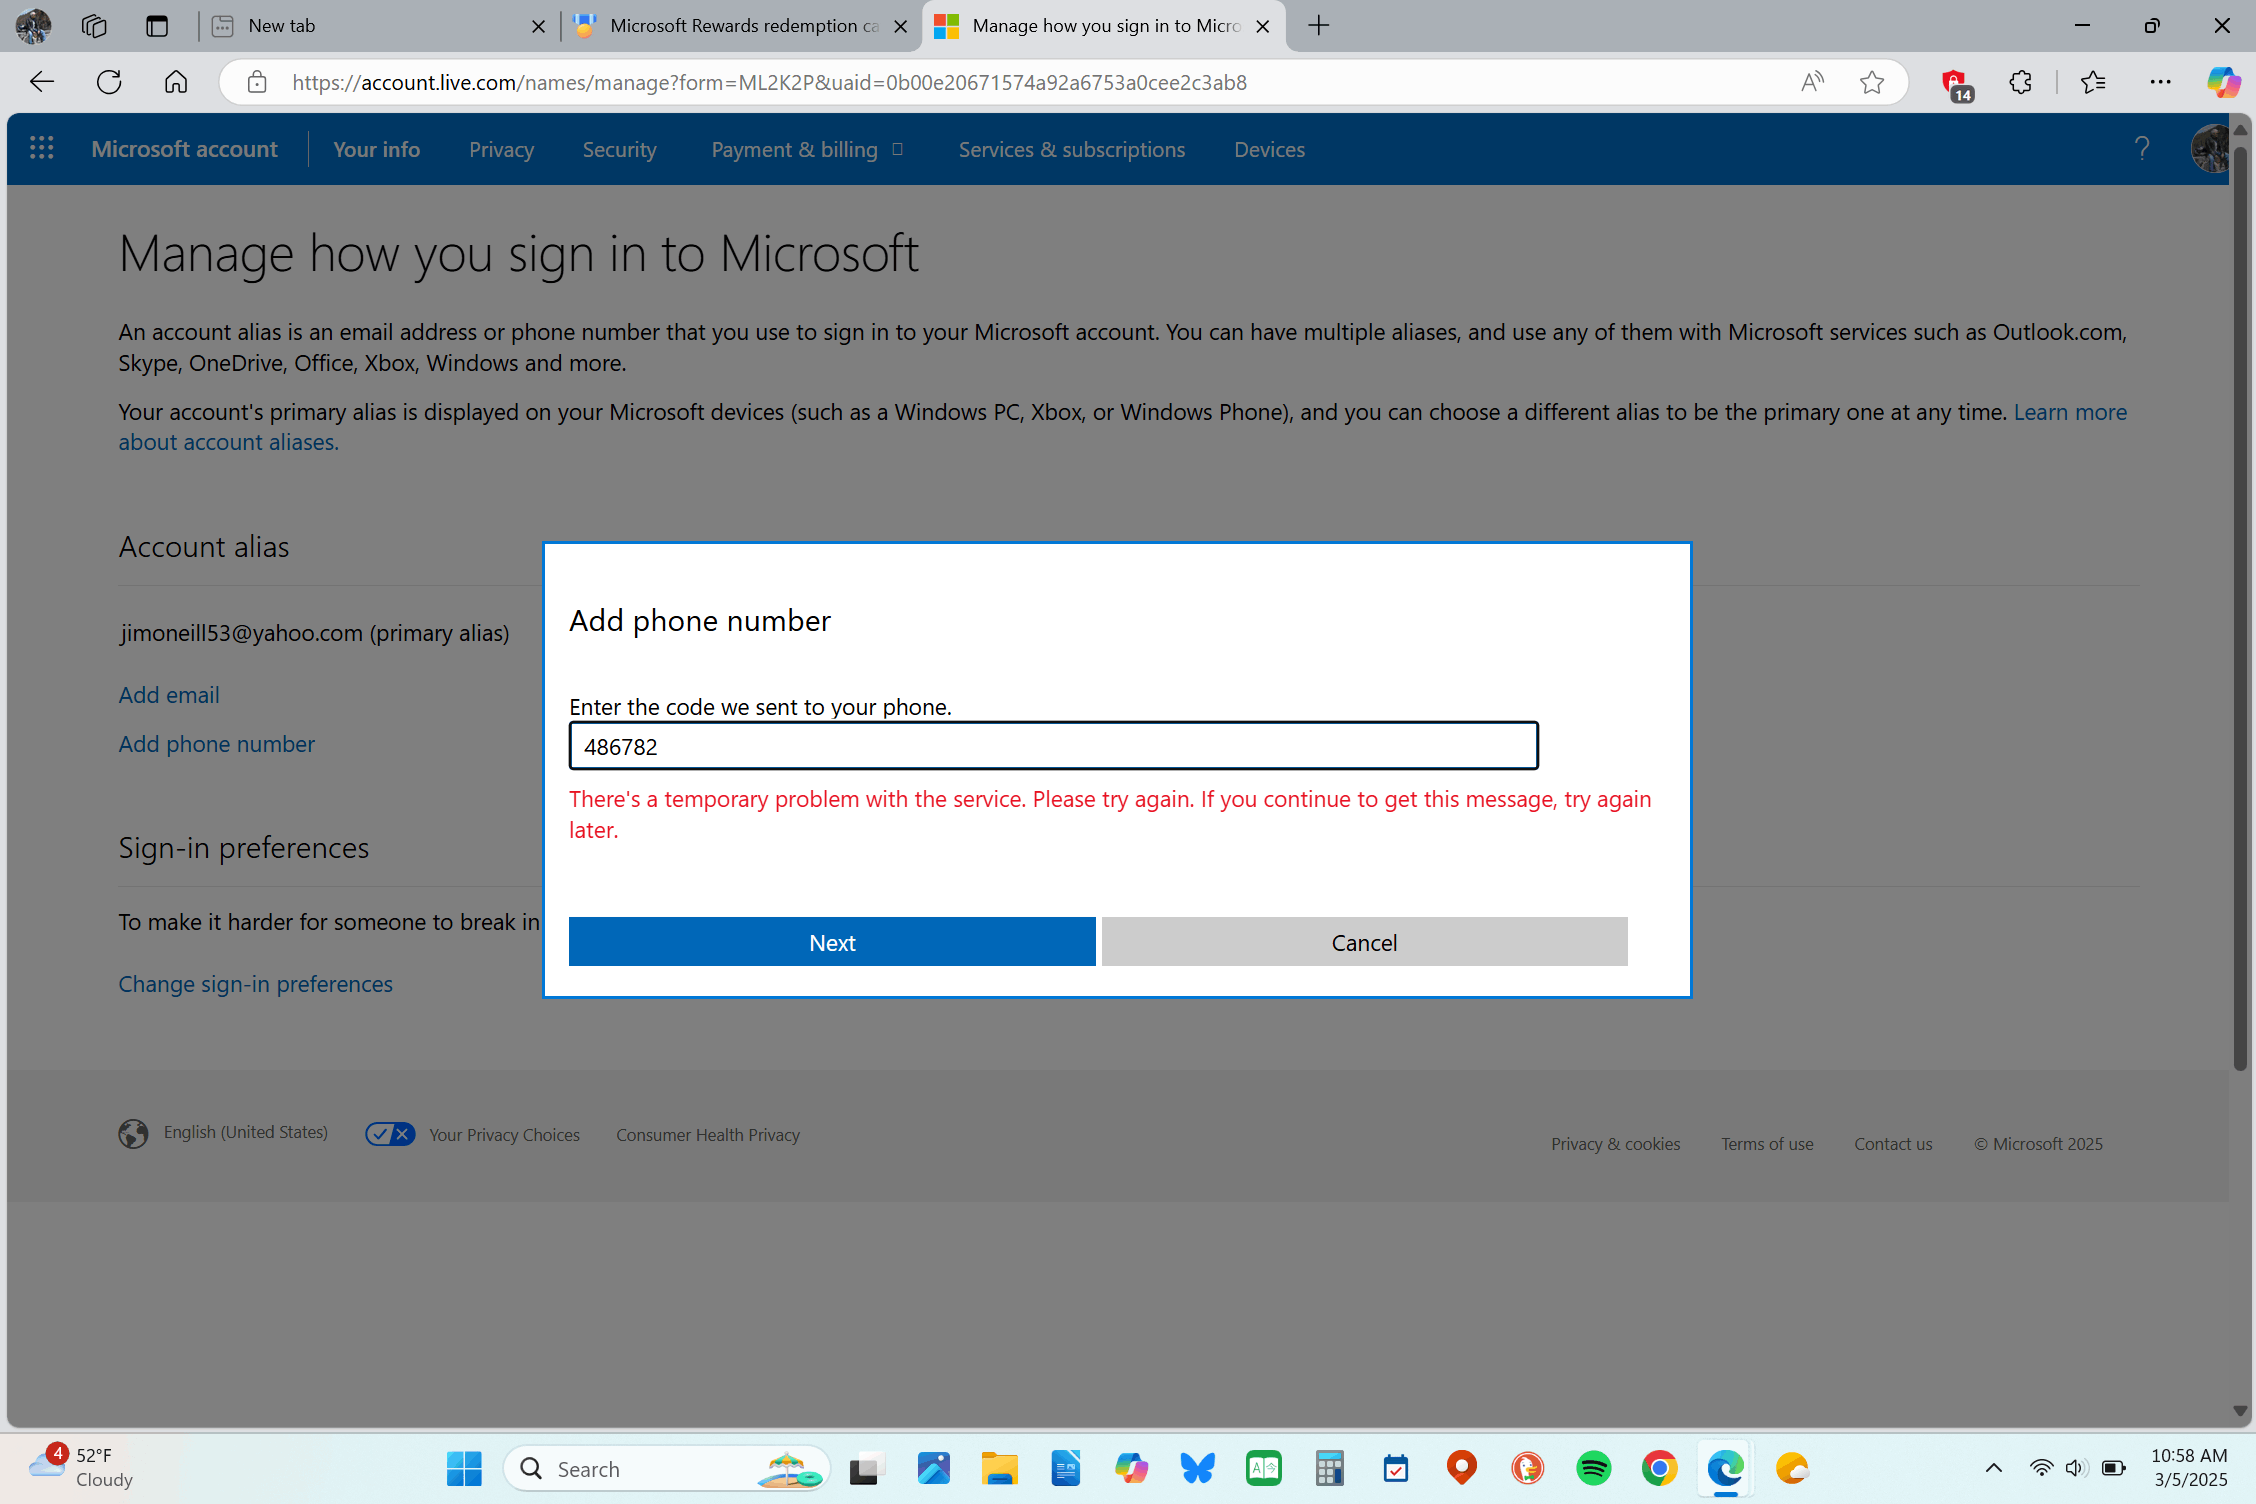Open the help question mark icon

tap(2141, 149)
